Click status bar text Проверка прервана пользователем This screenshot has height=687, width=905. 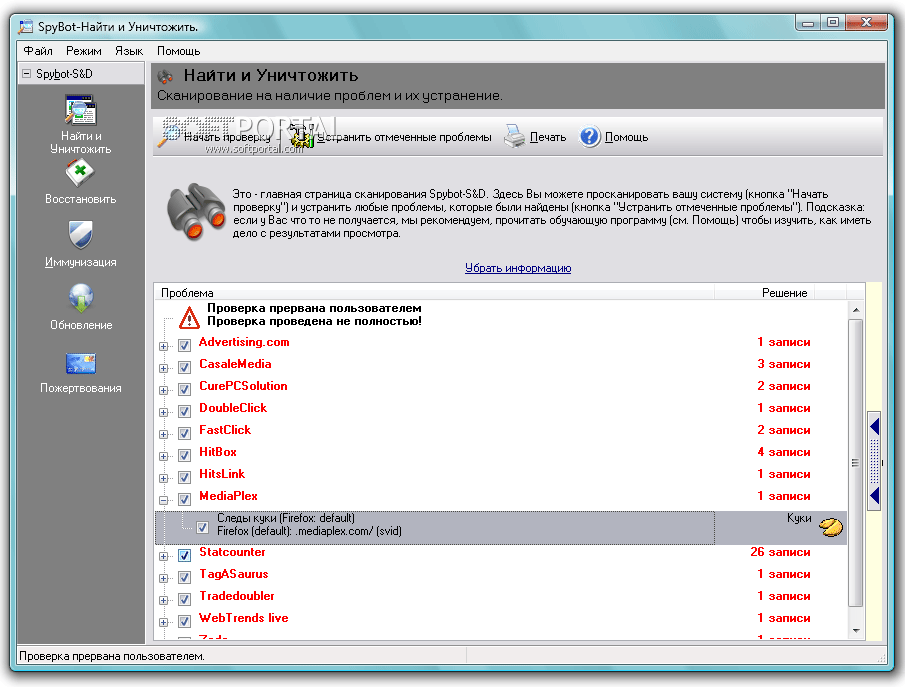tap(112, 656)
